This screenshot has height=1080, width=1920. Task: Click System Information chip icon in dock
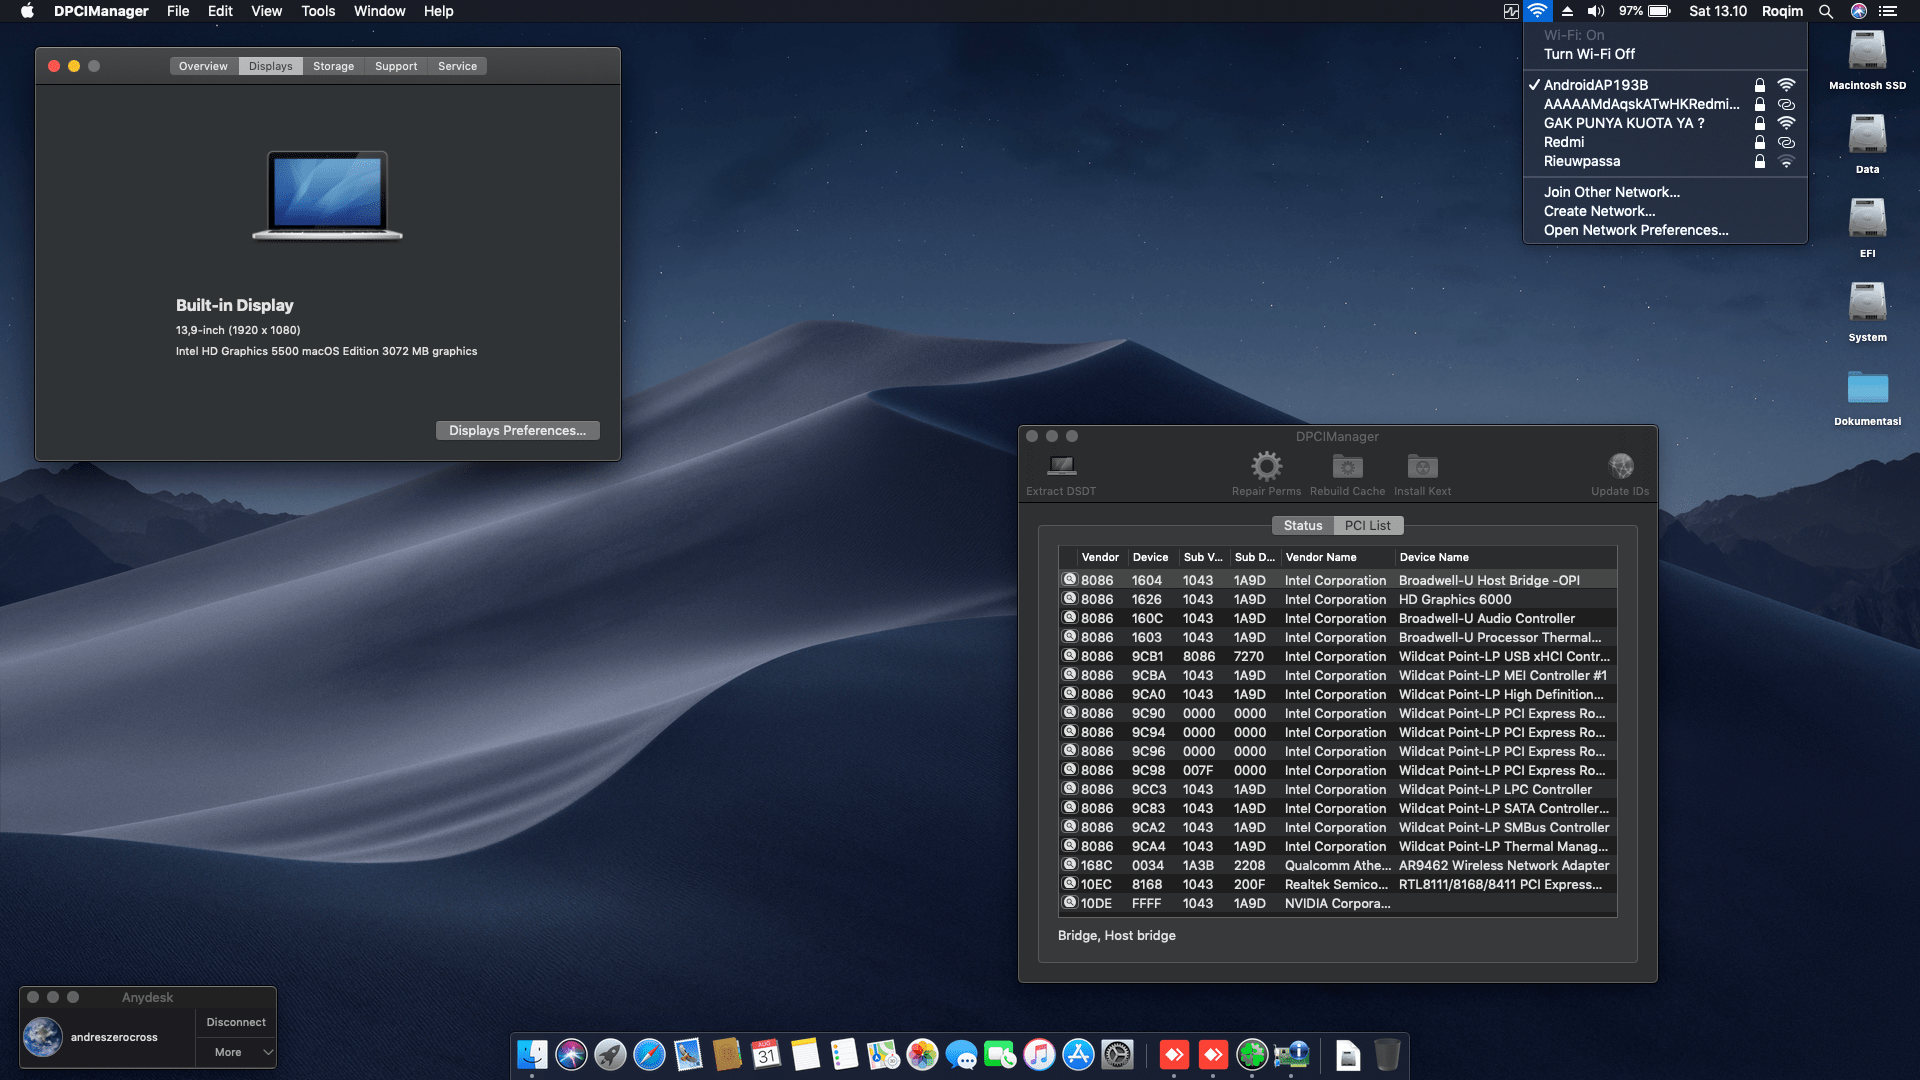pyautogui.click(x=1291, y=1054)
